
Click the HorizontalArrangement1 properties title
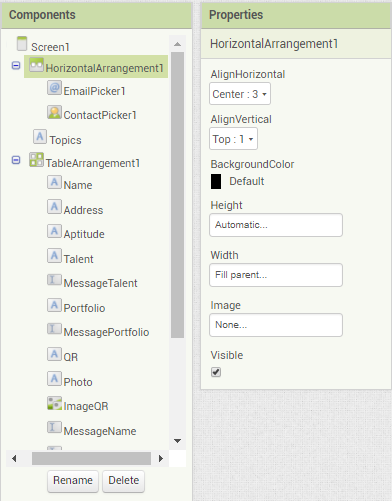click(x=274, y=44)
